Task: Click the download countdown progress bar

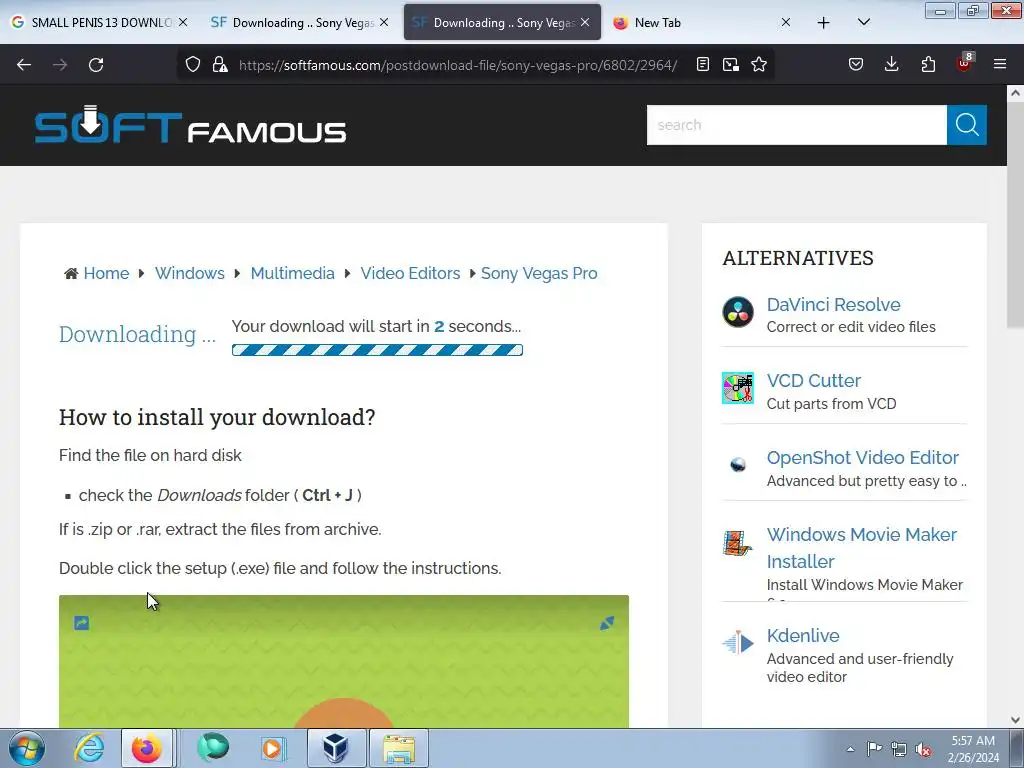Action: [377, 350]
